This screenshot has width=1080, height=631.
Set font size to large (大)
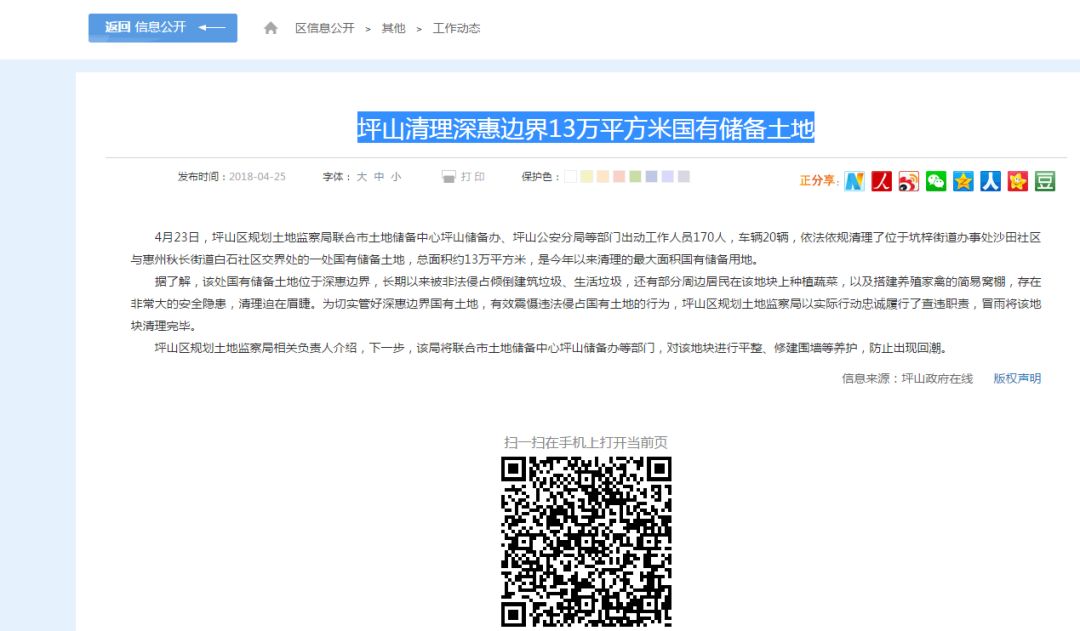pos(362,177)
